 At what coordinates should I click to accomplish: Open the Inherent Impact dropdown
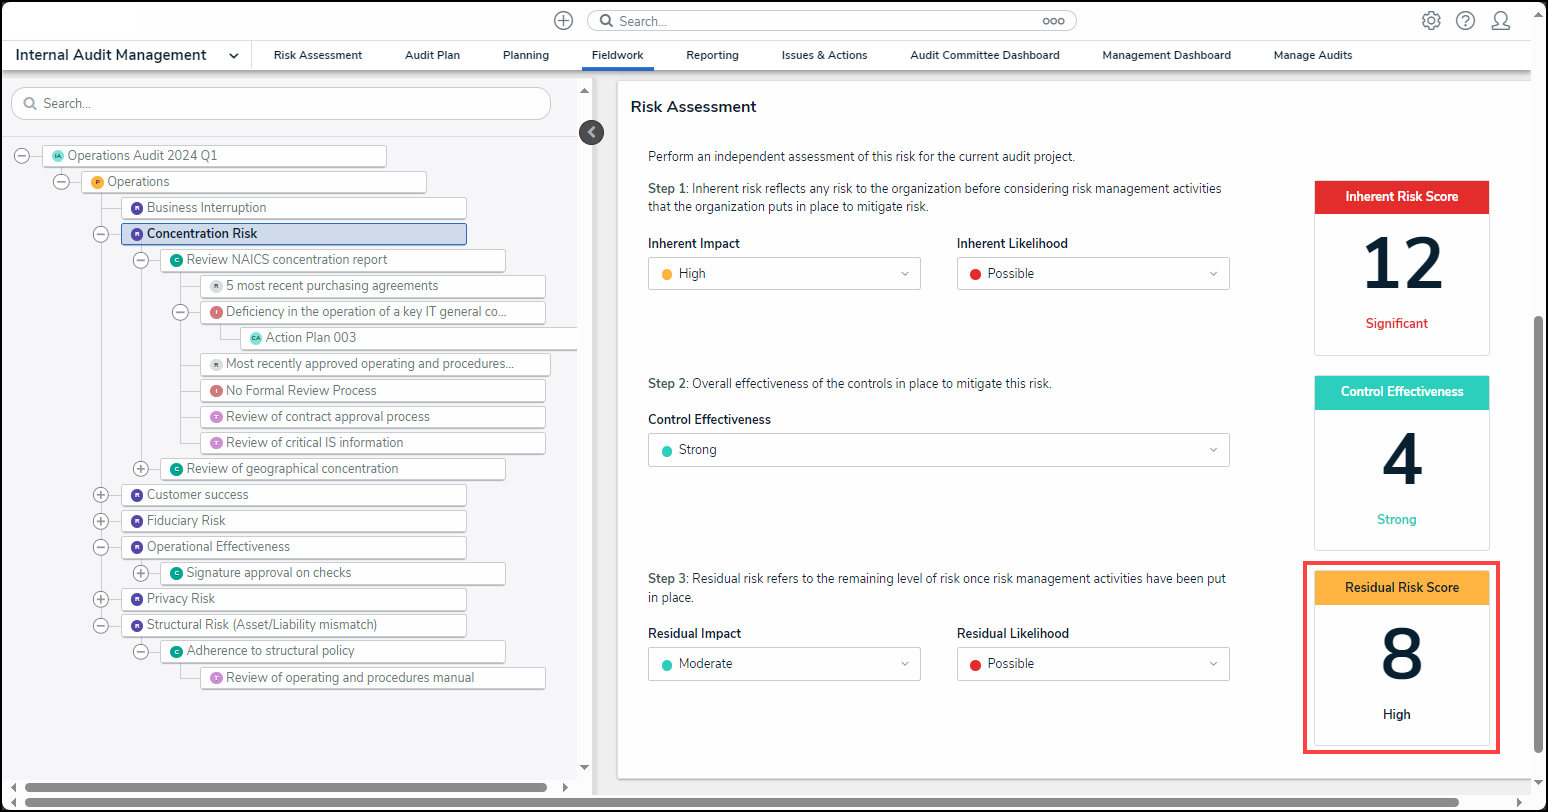coord(784,274)
